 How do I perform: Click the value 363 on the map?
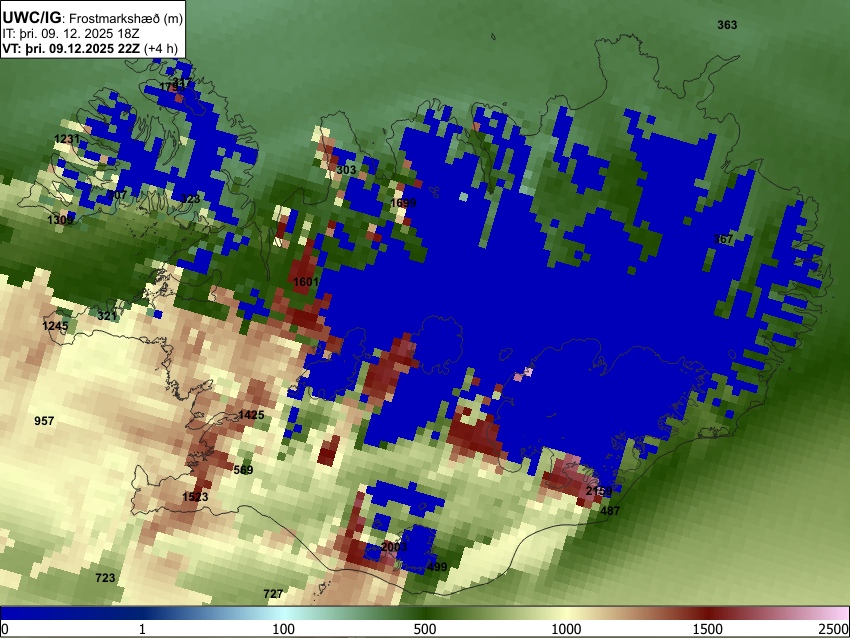(x=727, y=25)
